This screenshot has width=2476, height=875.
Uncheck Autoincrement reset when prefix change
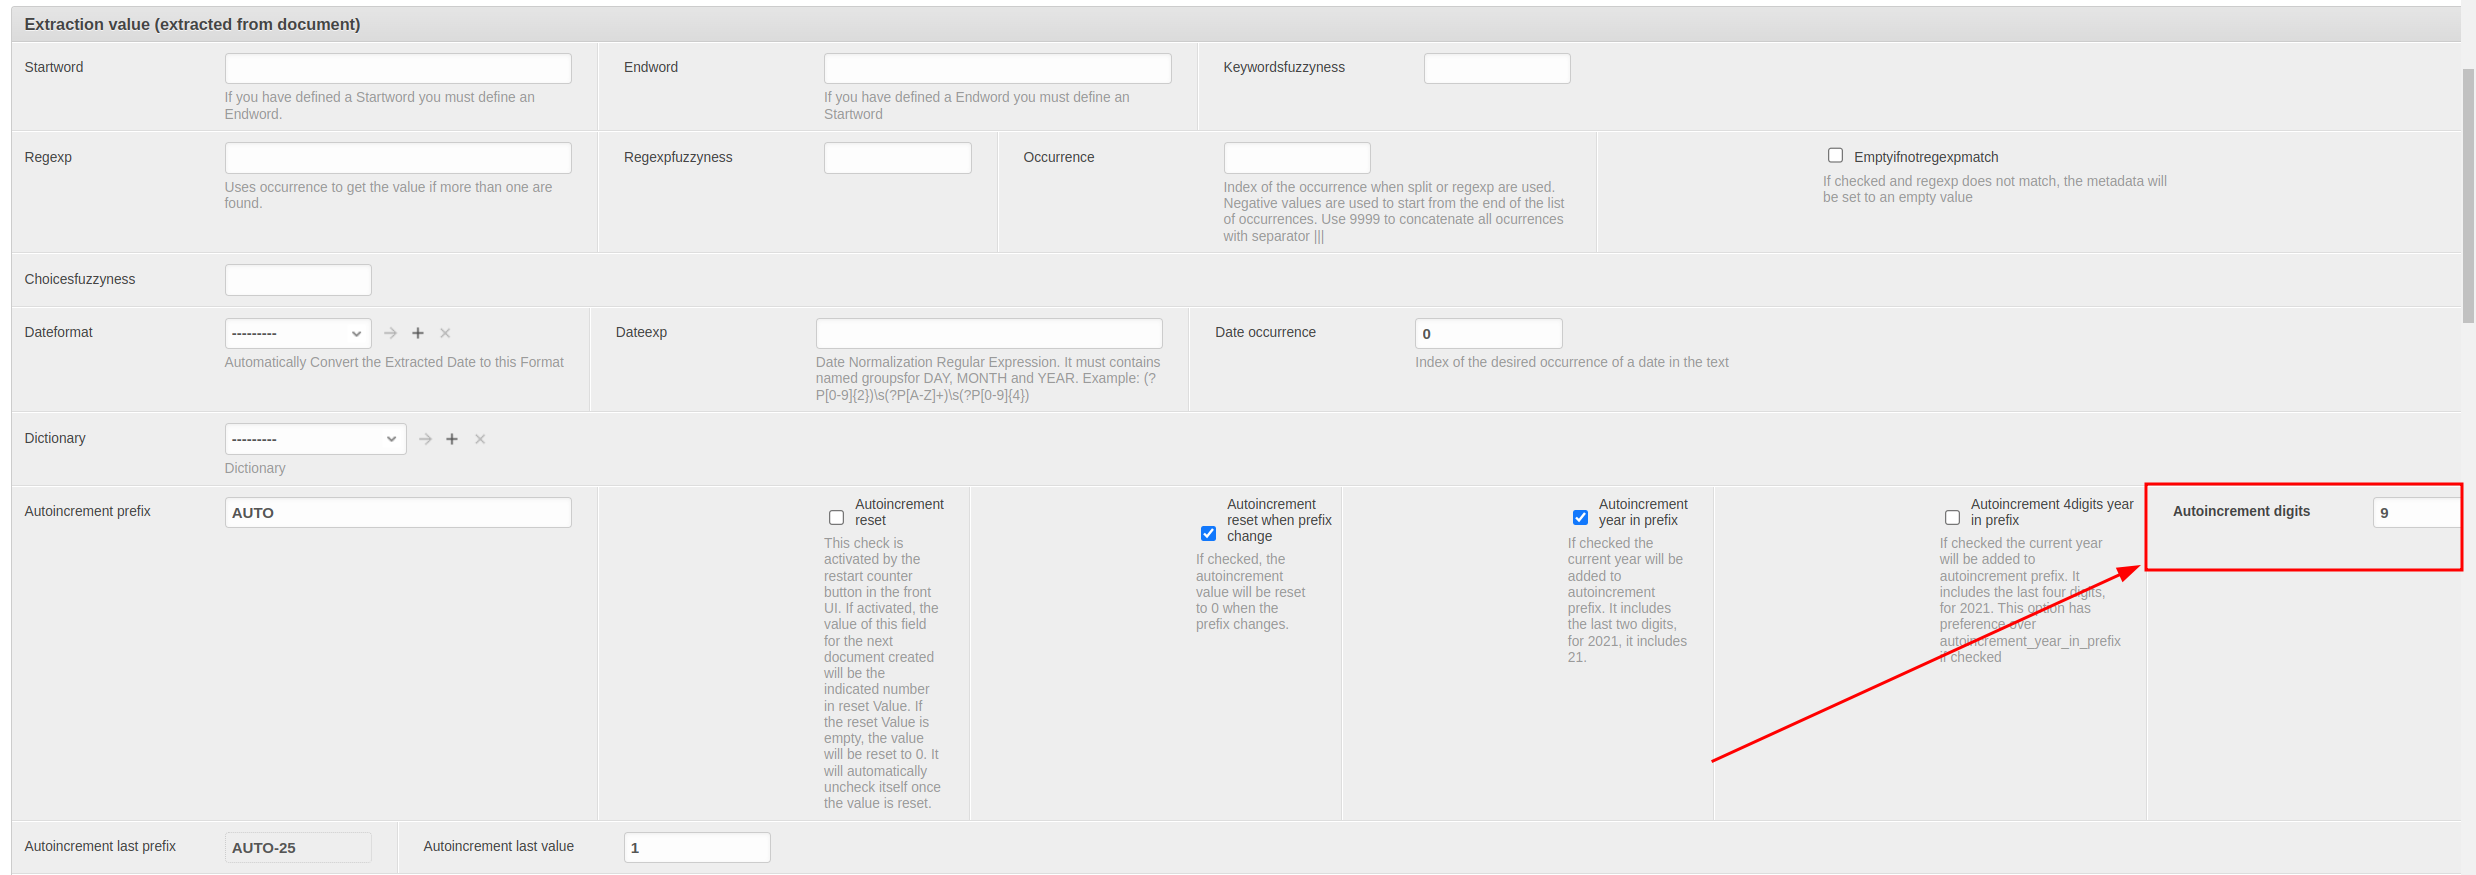[x=1208, y=534]
